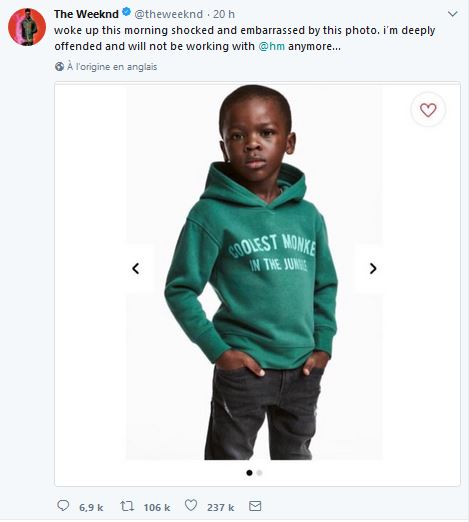This screenshot has height=522, width=469.
Task: Retweet this post using retweet icon
Action: coord(127,506)
